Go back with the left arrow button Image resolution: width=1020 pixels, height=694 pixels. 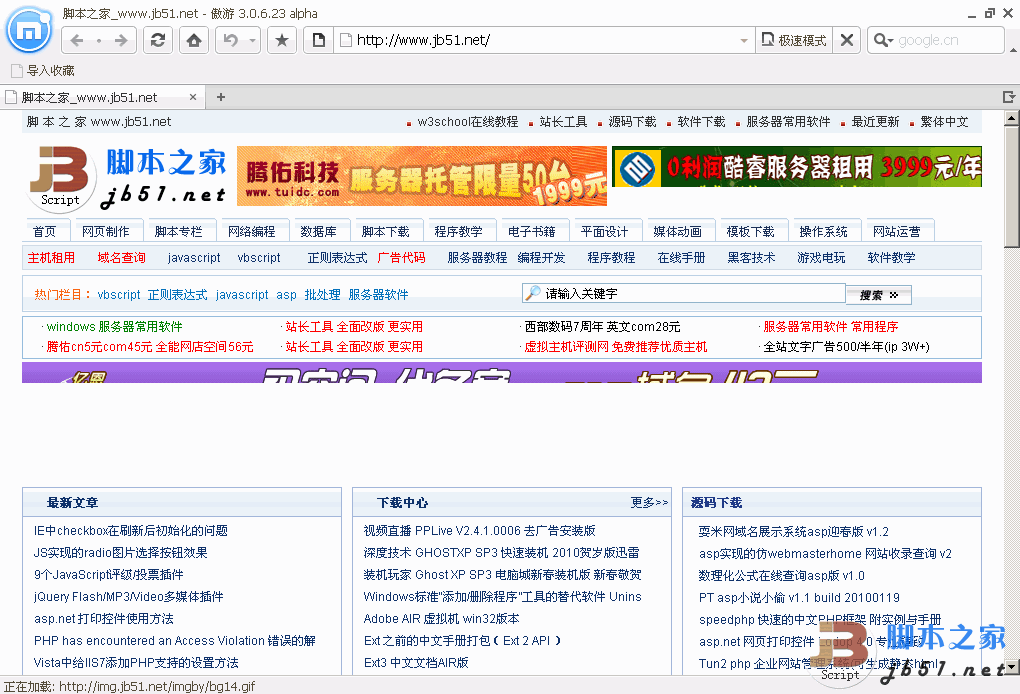pos(77,40)
